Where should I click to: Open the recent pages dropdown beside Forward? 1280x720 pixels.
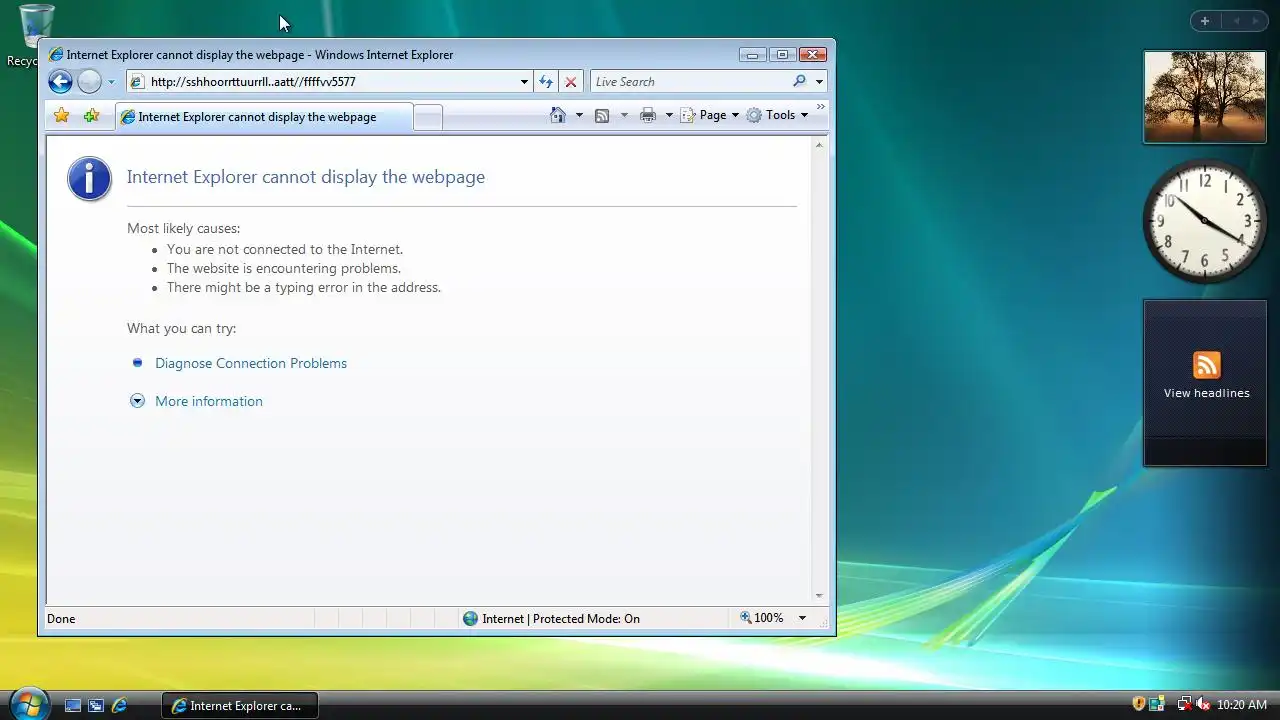click(111, 82)
